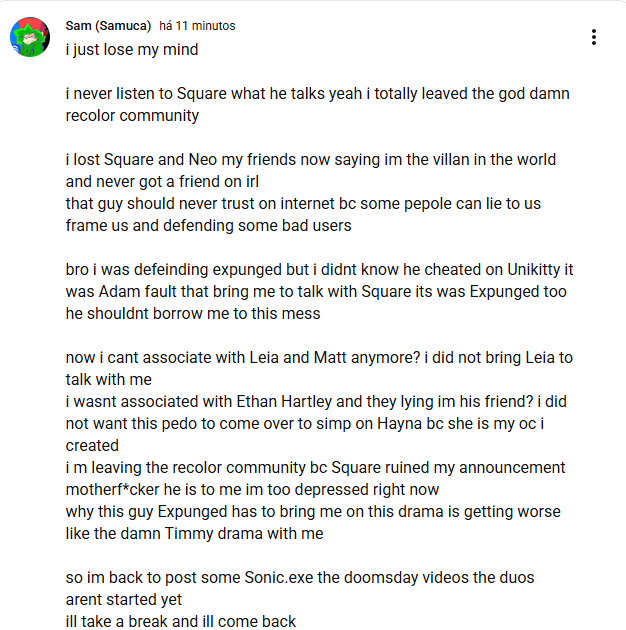The width and height of the screenshot is (626, 630).
Task: Click the line starting "now i cant associate"
Action: pyautogui.click(x=319, y=357)
